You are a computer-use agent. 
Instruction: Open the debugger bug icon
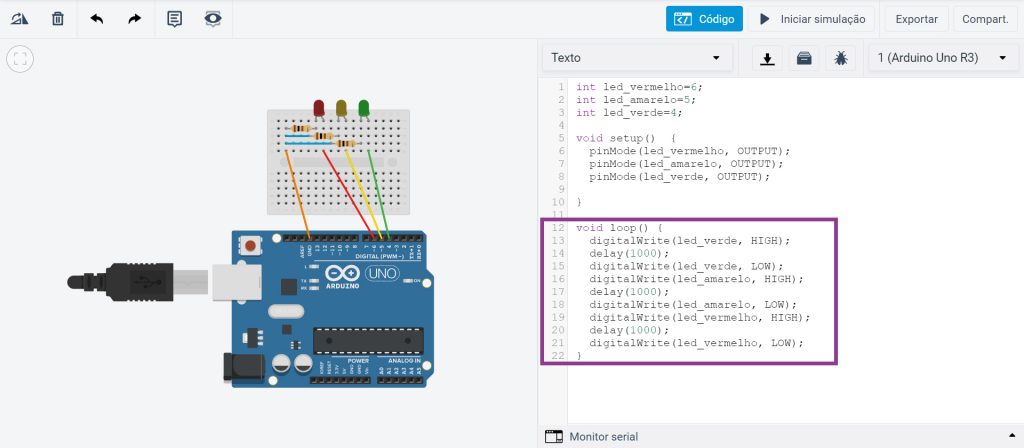pyautogui.click(x=840, y=58)
